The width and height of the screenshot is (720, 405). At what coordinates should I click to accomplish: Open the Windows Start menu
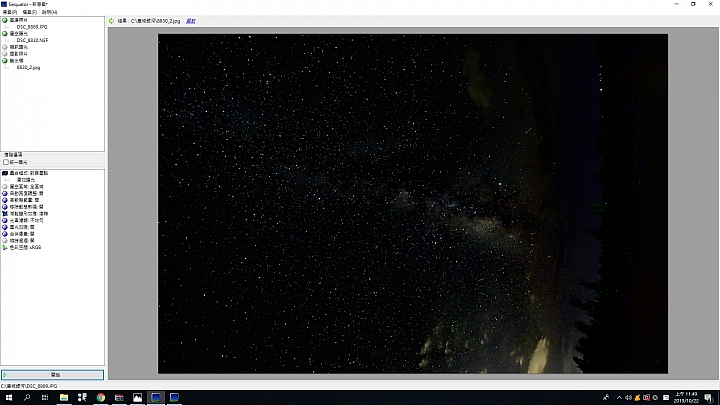click(x=9, y=398)
